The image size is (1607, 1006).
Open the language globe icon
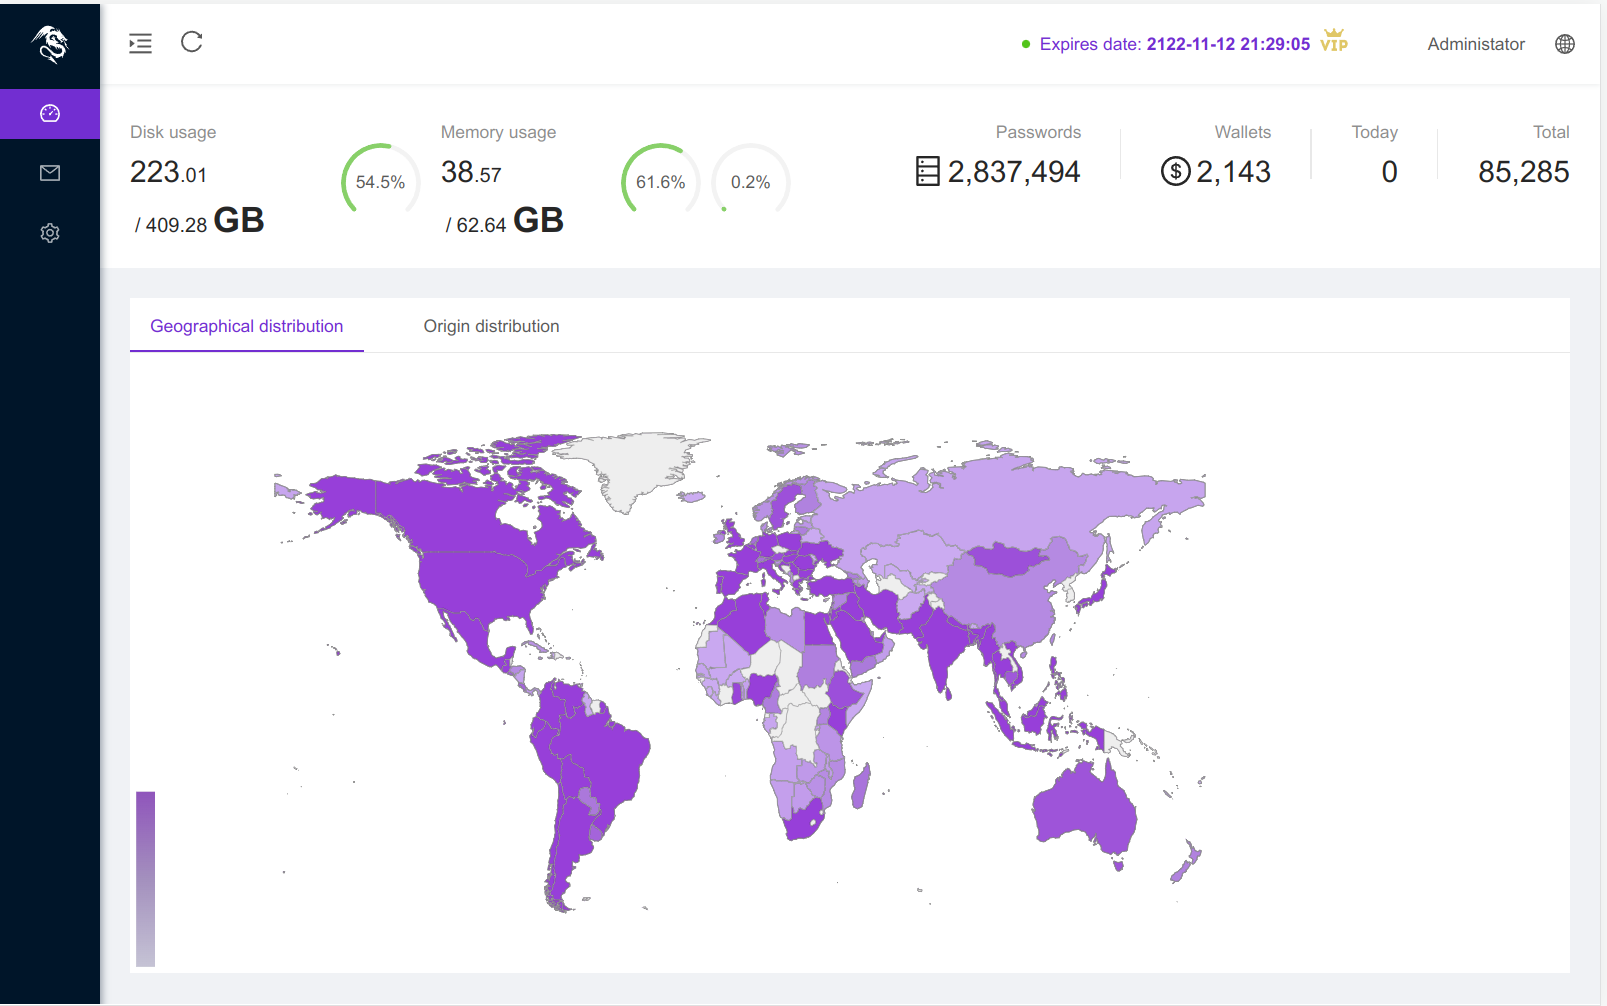[x=1565, y=44]
